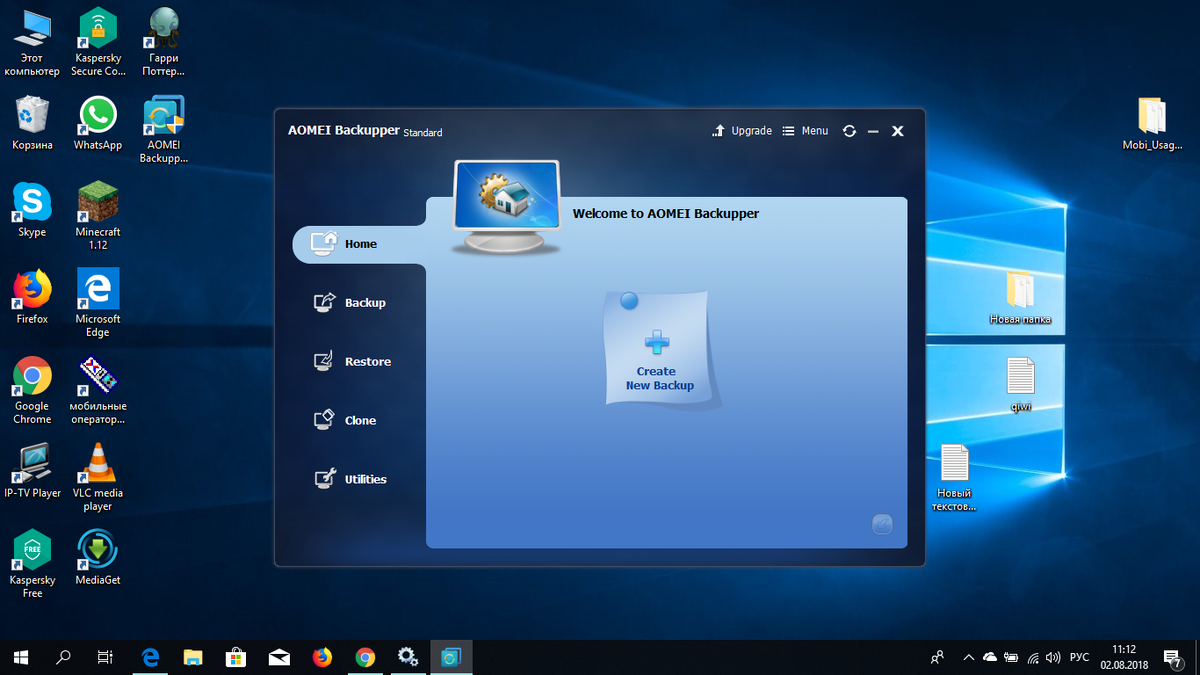This screenshot has width=1200, height=675.
Task: Click the Clone icon in sidebar
Action: click(325, 420)
